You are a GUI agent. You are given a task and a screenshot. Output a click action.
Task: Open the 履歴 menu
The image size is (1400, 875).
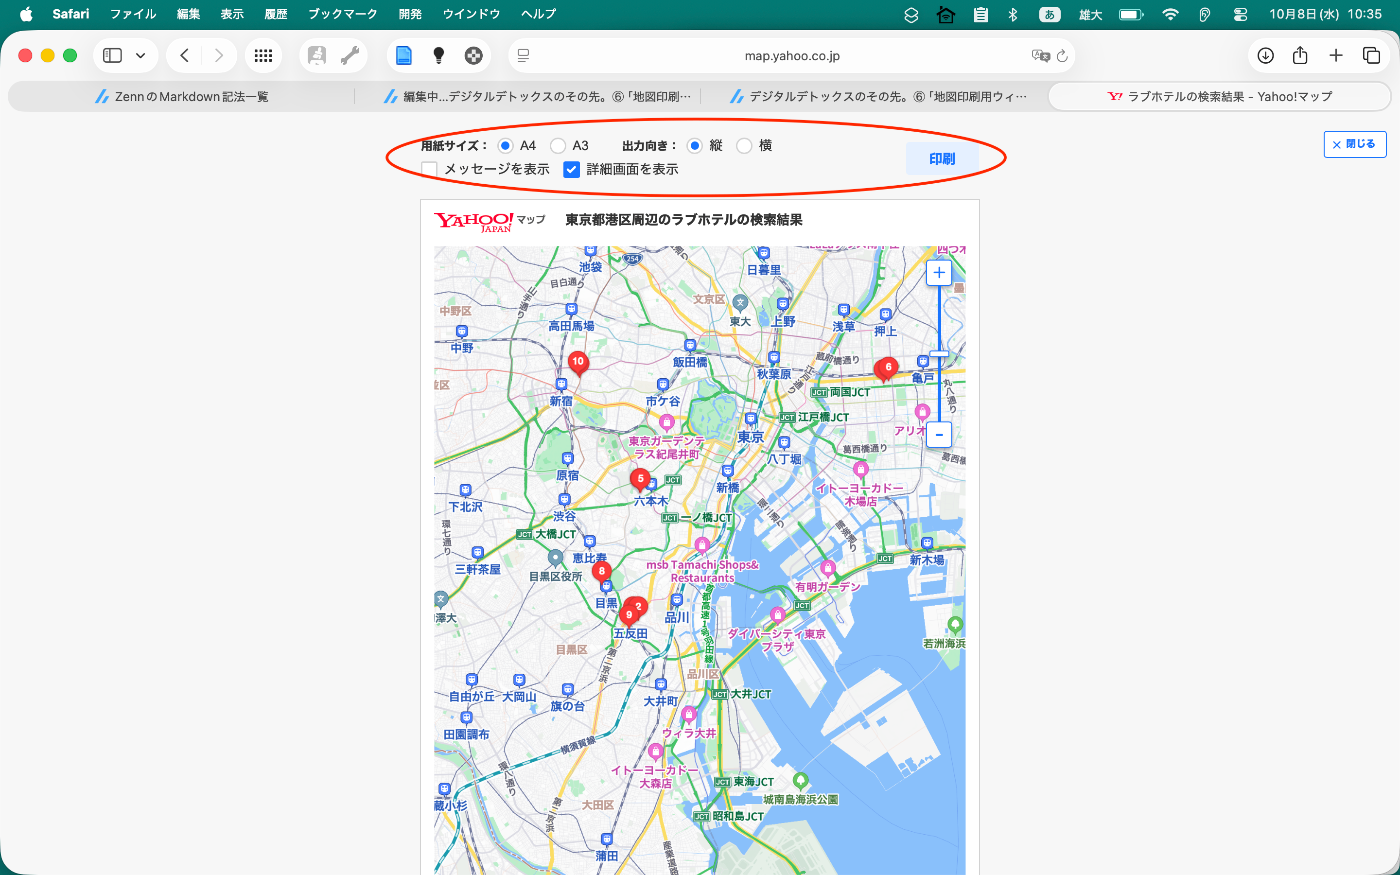coord(276,14)
